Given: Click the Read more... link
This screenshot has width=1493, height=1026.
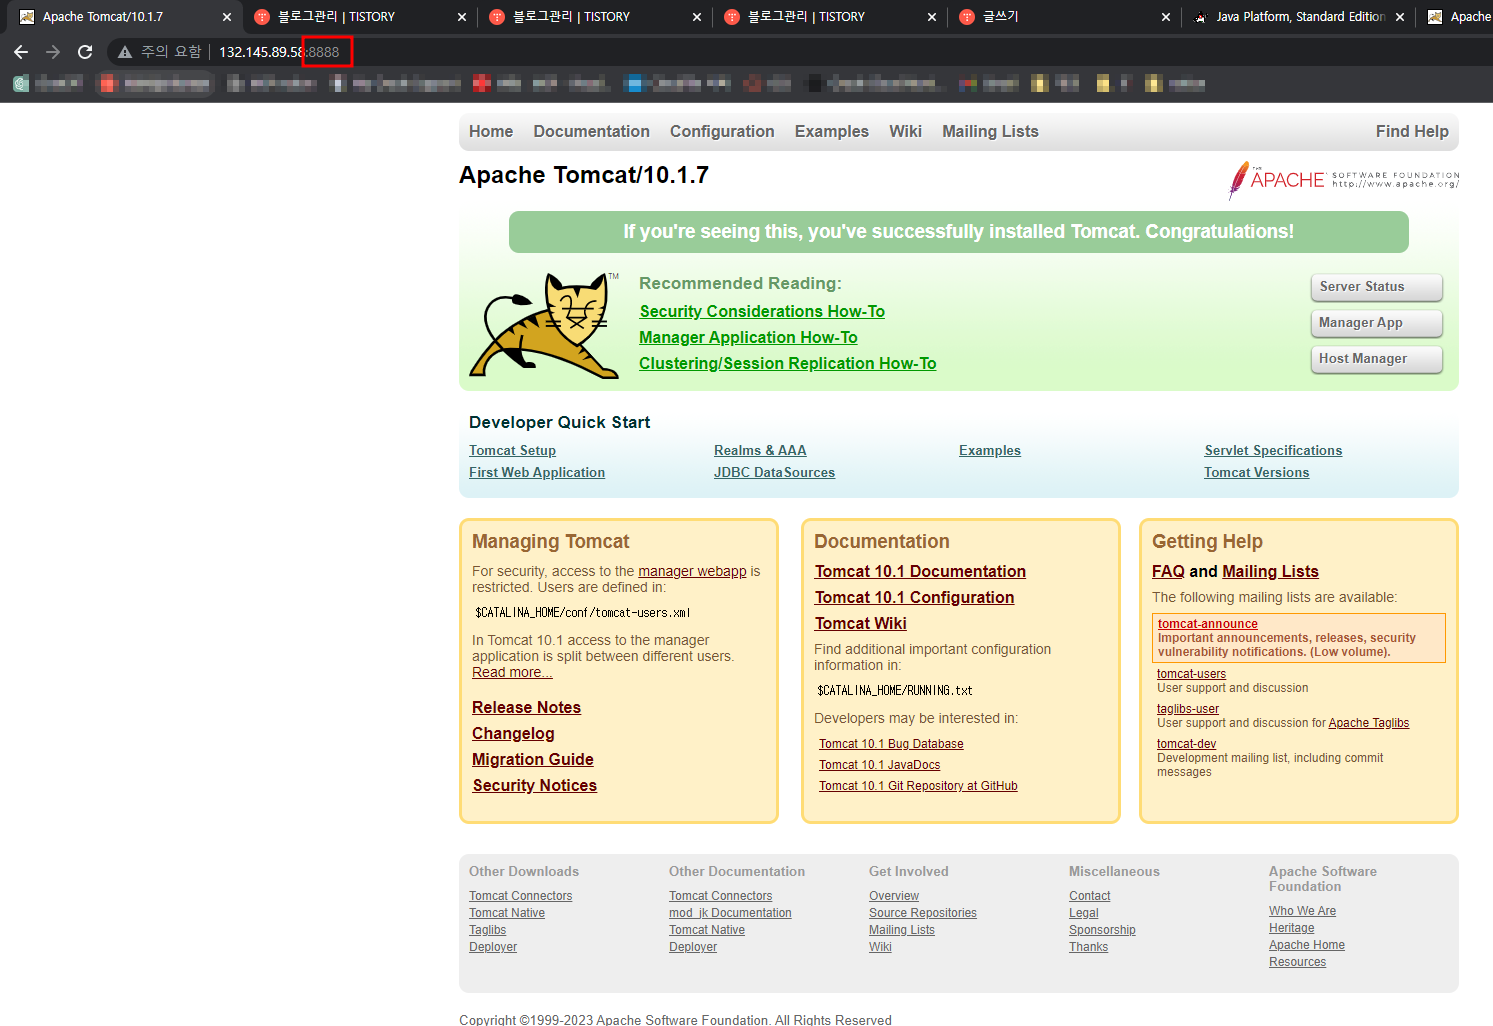Looking at the screenshot, I should click(512, 672).
